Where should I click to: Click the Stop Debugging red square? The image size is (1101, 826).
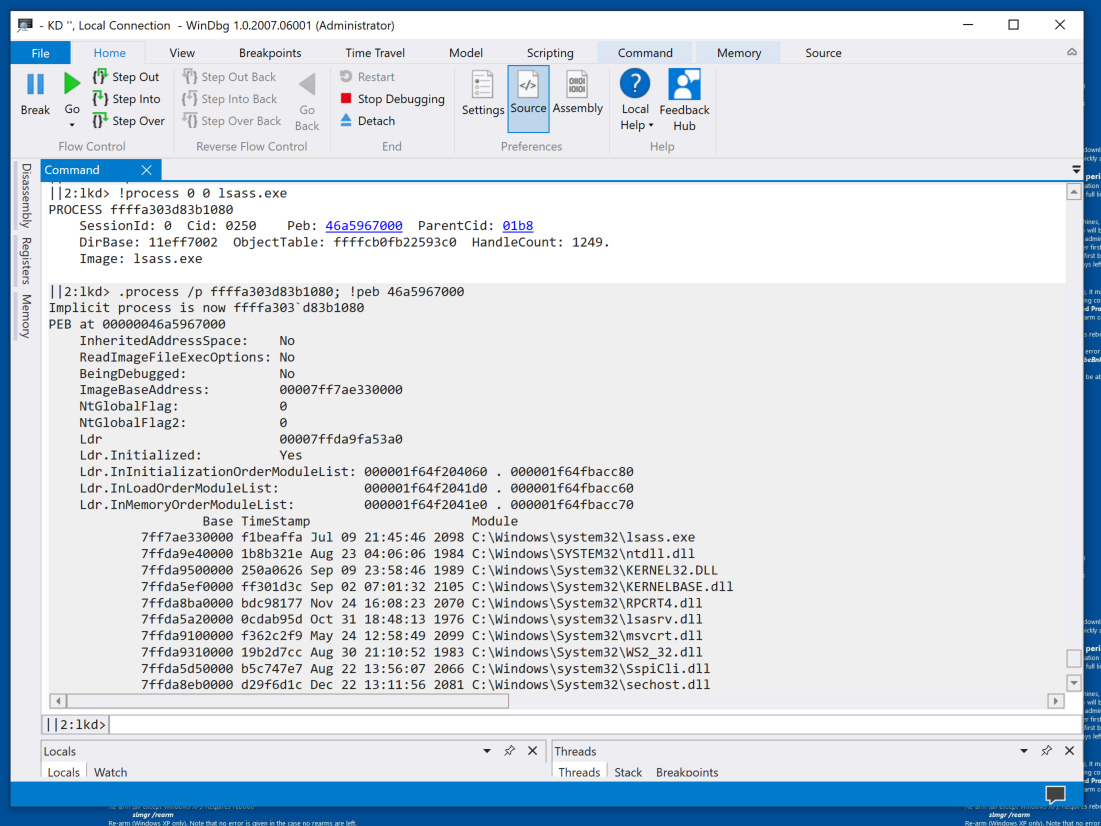(x=346, y=99)
